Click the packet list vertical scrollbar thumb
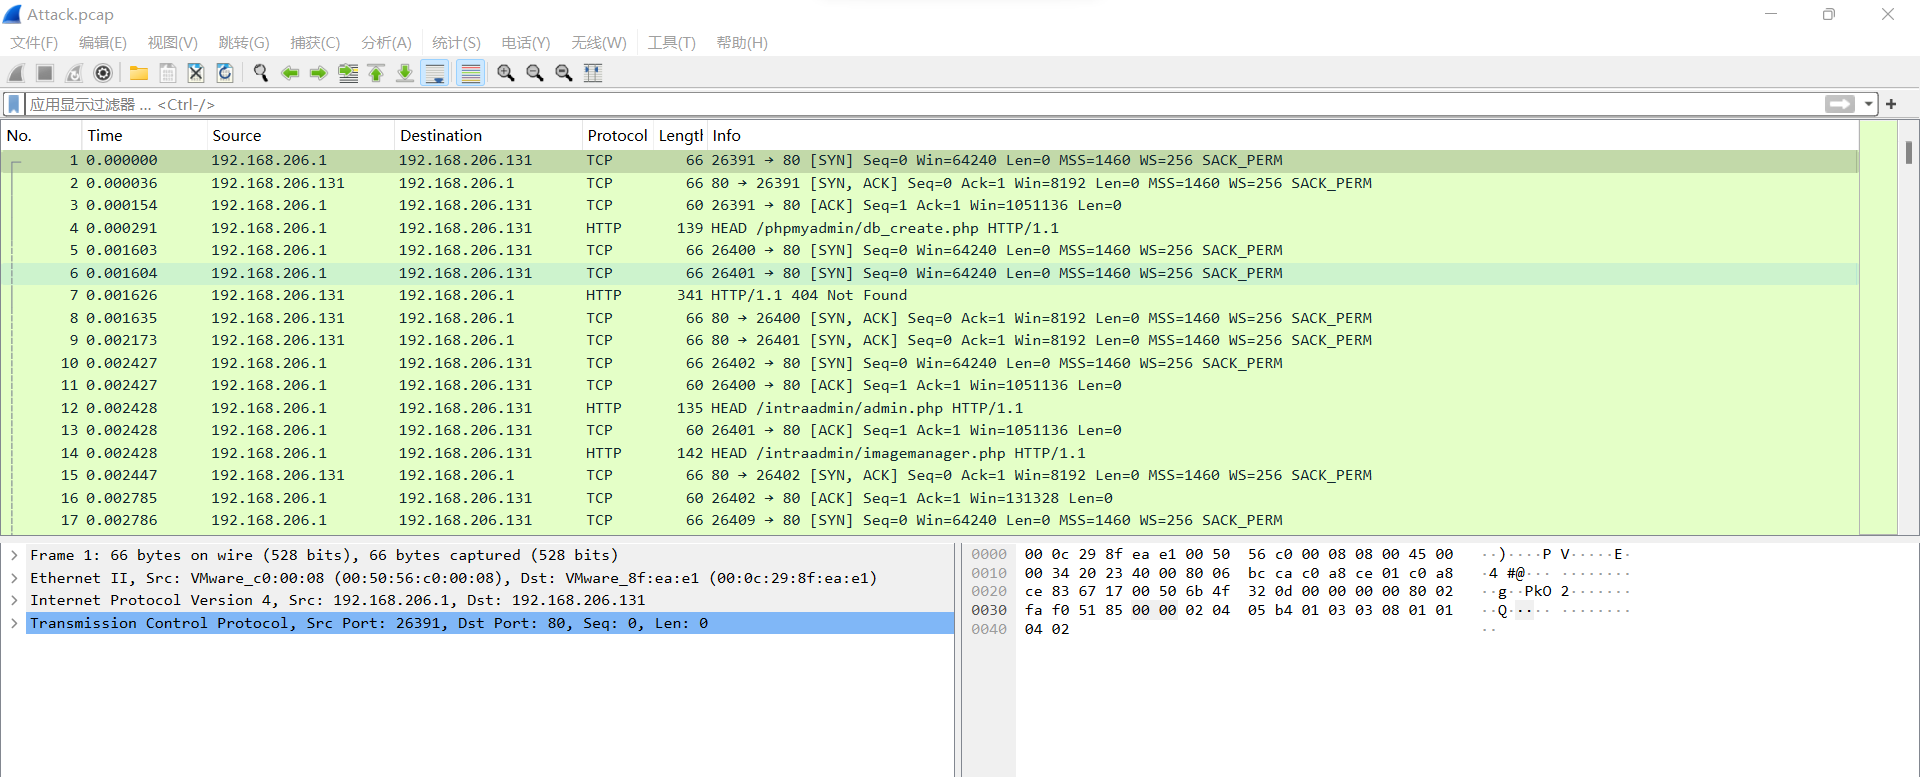1920x777 pixels. pyautogui.click(x=1909, y=152)
